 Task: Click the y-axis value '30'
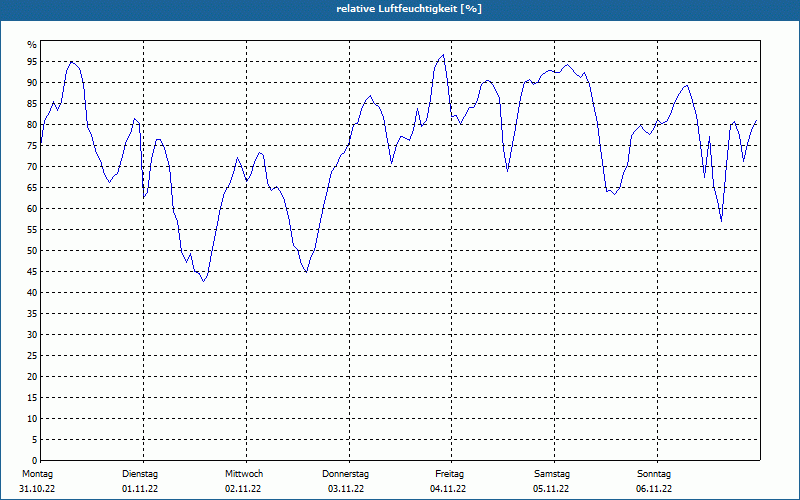pos(32,335)
